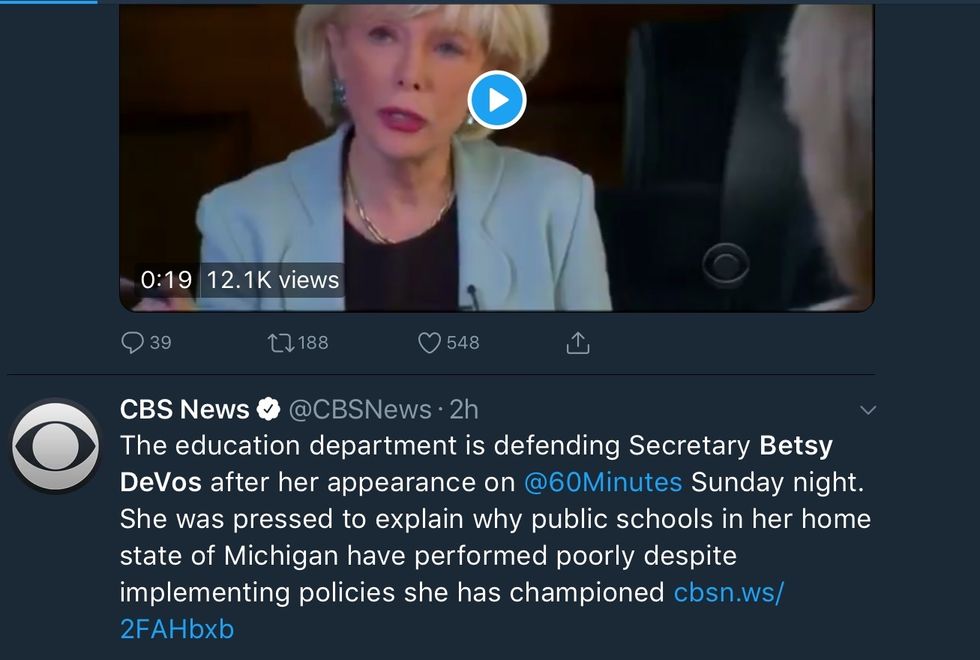Image resolution: width=980 pixels, height=660 pixels.
Task: Click the @CBSNews handle
Action: pos(360,409)
